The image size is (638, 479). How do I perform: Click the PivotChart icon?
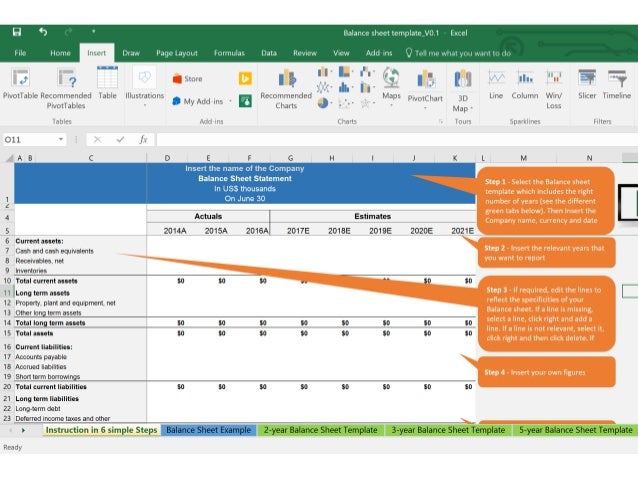click(426, 79)
